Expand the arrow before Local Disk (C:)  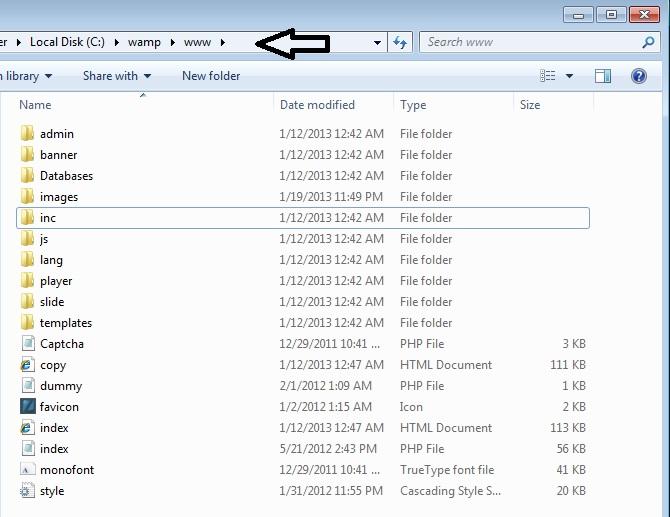[18, 42]
